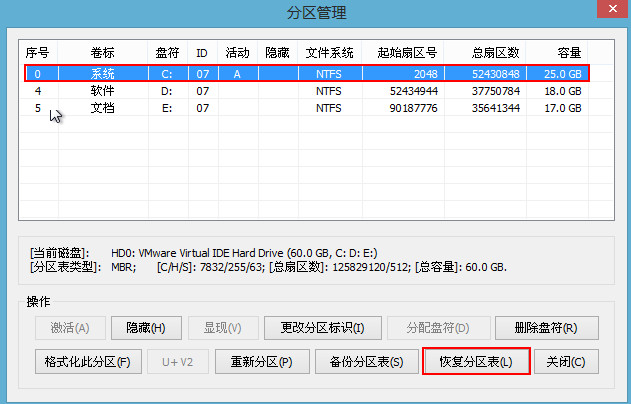Click the 显现(V) unhide button
This screenshot has height=404, width=631.
coord(223,328)
